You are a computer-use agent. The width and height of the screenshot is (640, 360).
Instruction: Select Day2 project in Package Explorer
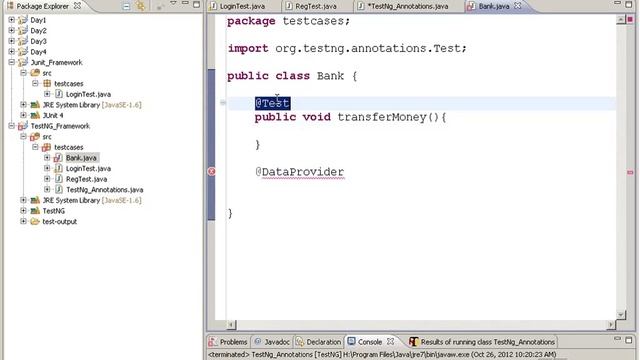38,31
